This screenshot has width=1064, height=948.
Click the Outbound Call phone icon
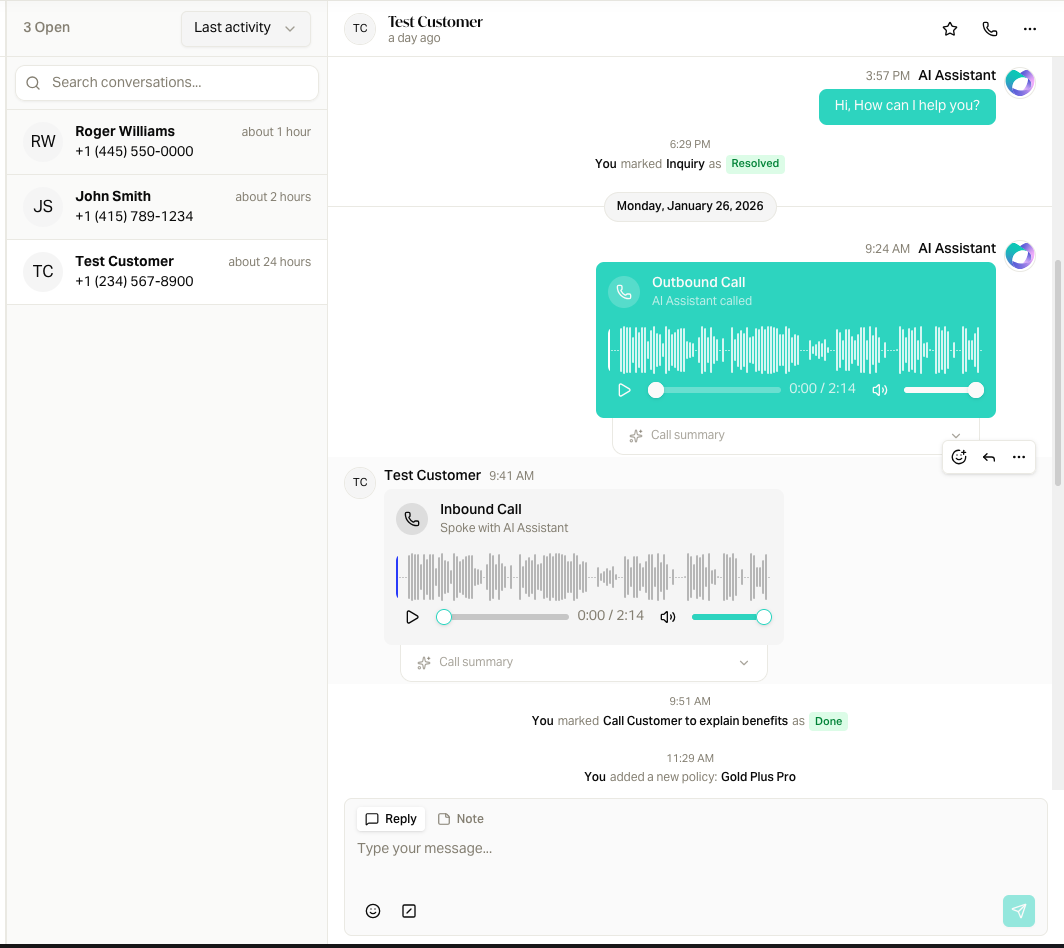pos(624,292)
